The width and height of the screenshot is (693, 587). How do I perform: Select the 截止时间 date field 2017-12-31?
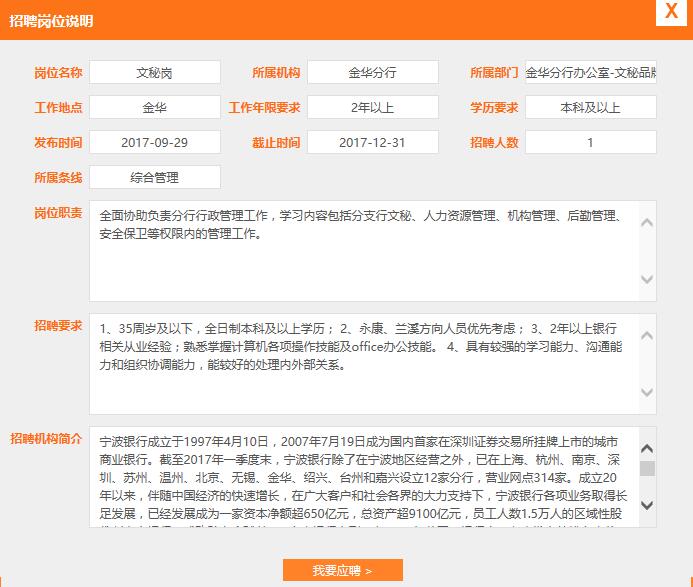click(x=373, y=142)
